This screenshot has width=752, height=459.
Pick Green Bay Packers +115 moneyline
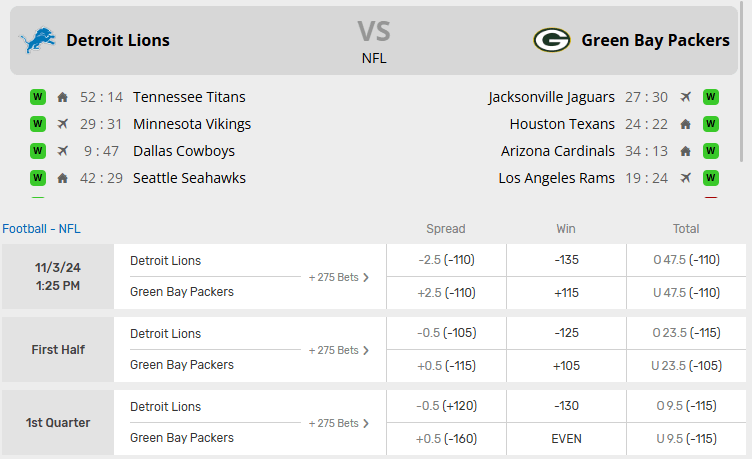(566, 292)
